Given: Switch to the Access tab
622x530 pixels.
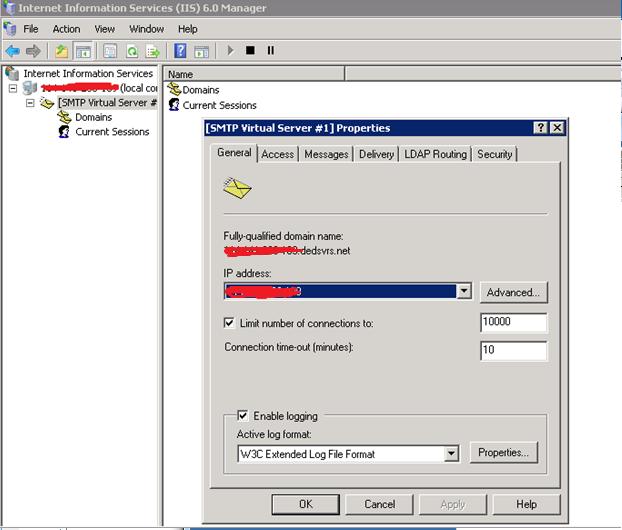Looking at the screenshot, I should pos(278,154).
